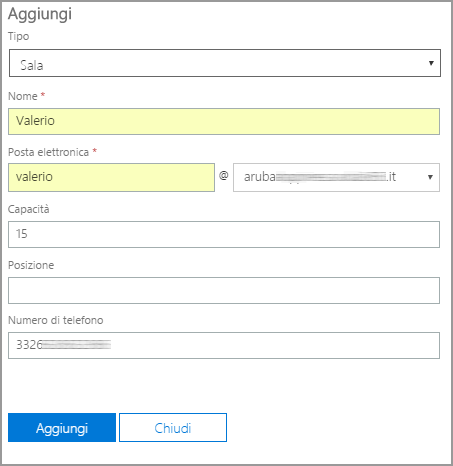The width and height of the screenshot is (453, 466).
Task: Click the Nome label text
Action: pos(23,96)
